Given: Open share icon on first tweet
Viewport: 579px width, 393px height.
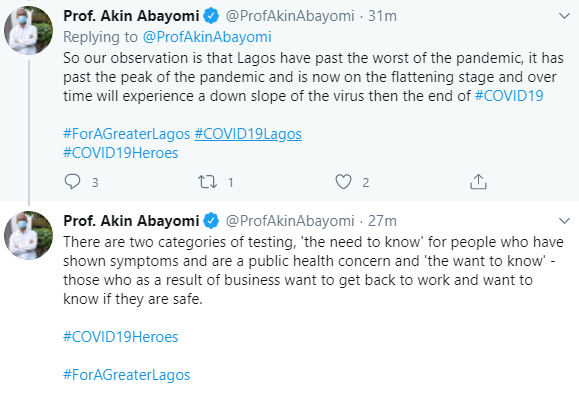Looking at the screenshot, I should (478, 182).
